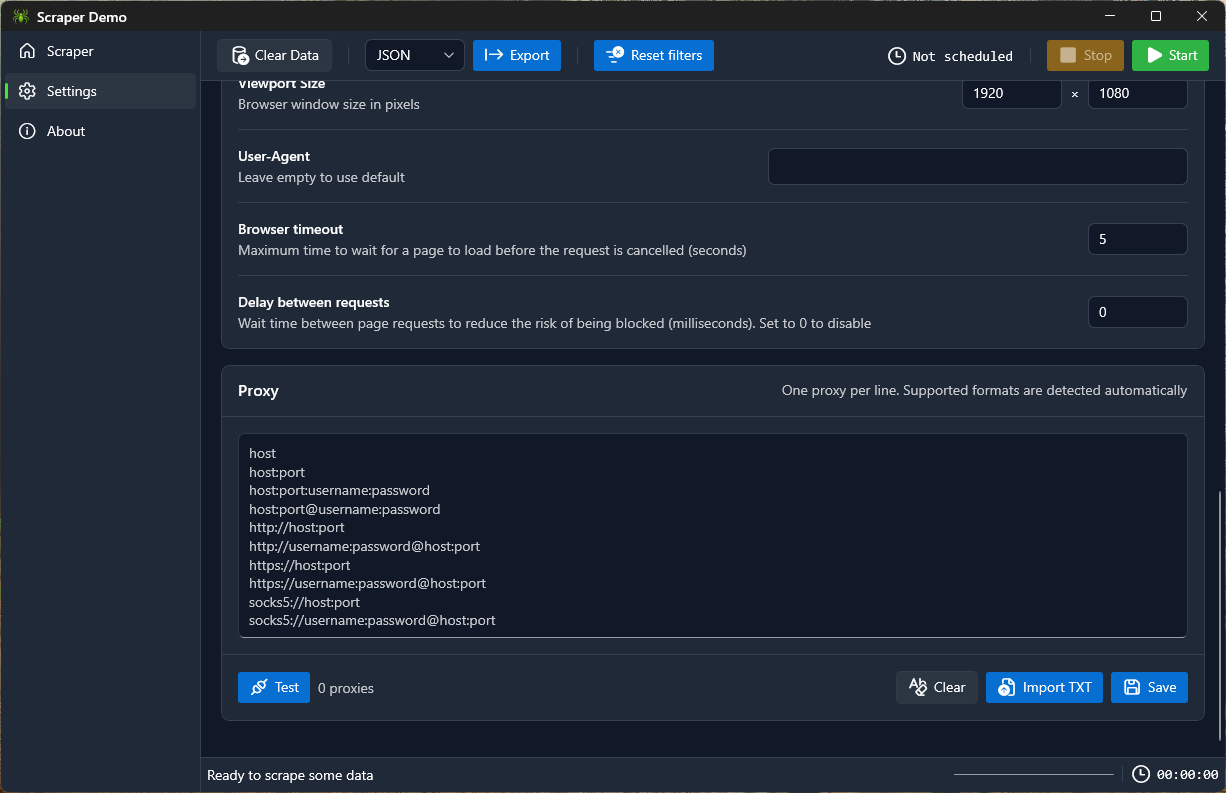Focus the User-Agent input field
This screenshot has height=793, width=1226.
[x=978, y=166]
